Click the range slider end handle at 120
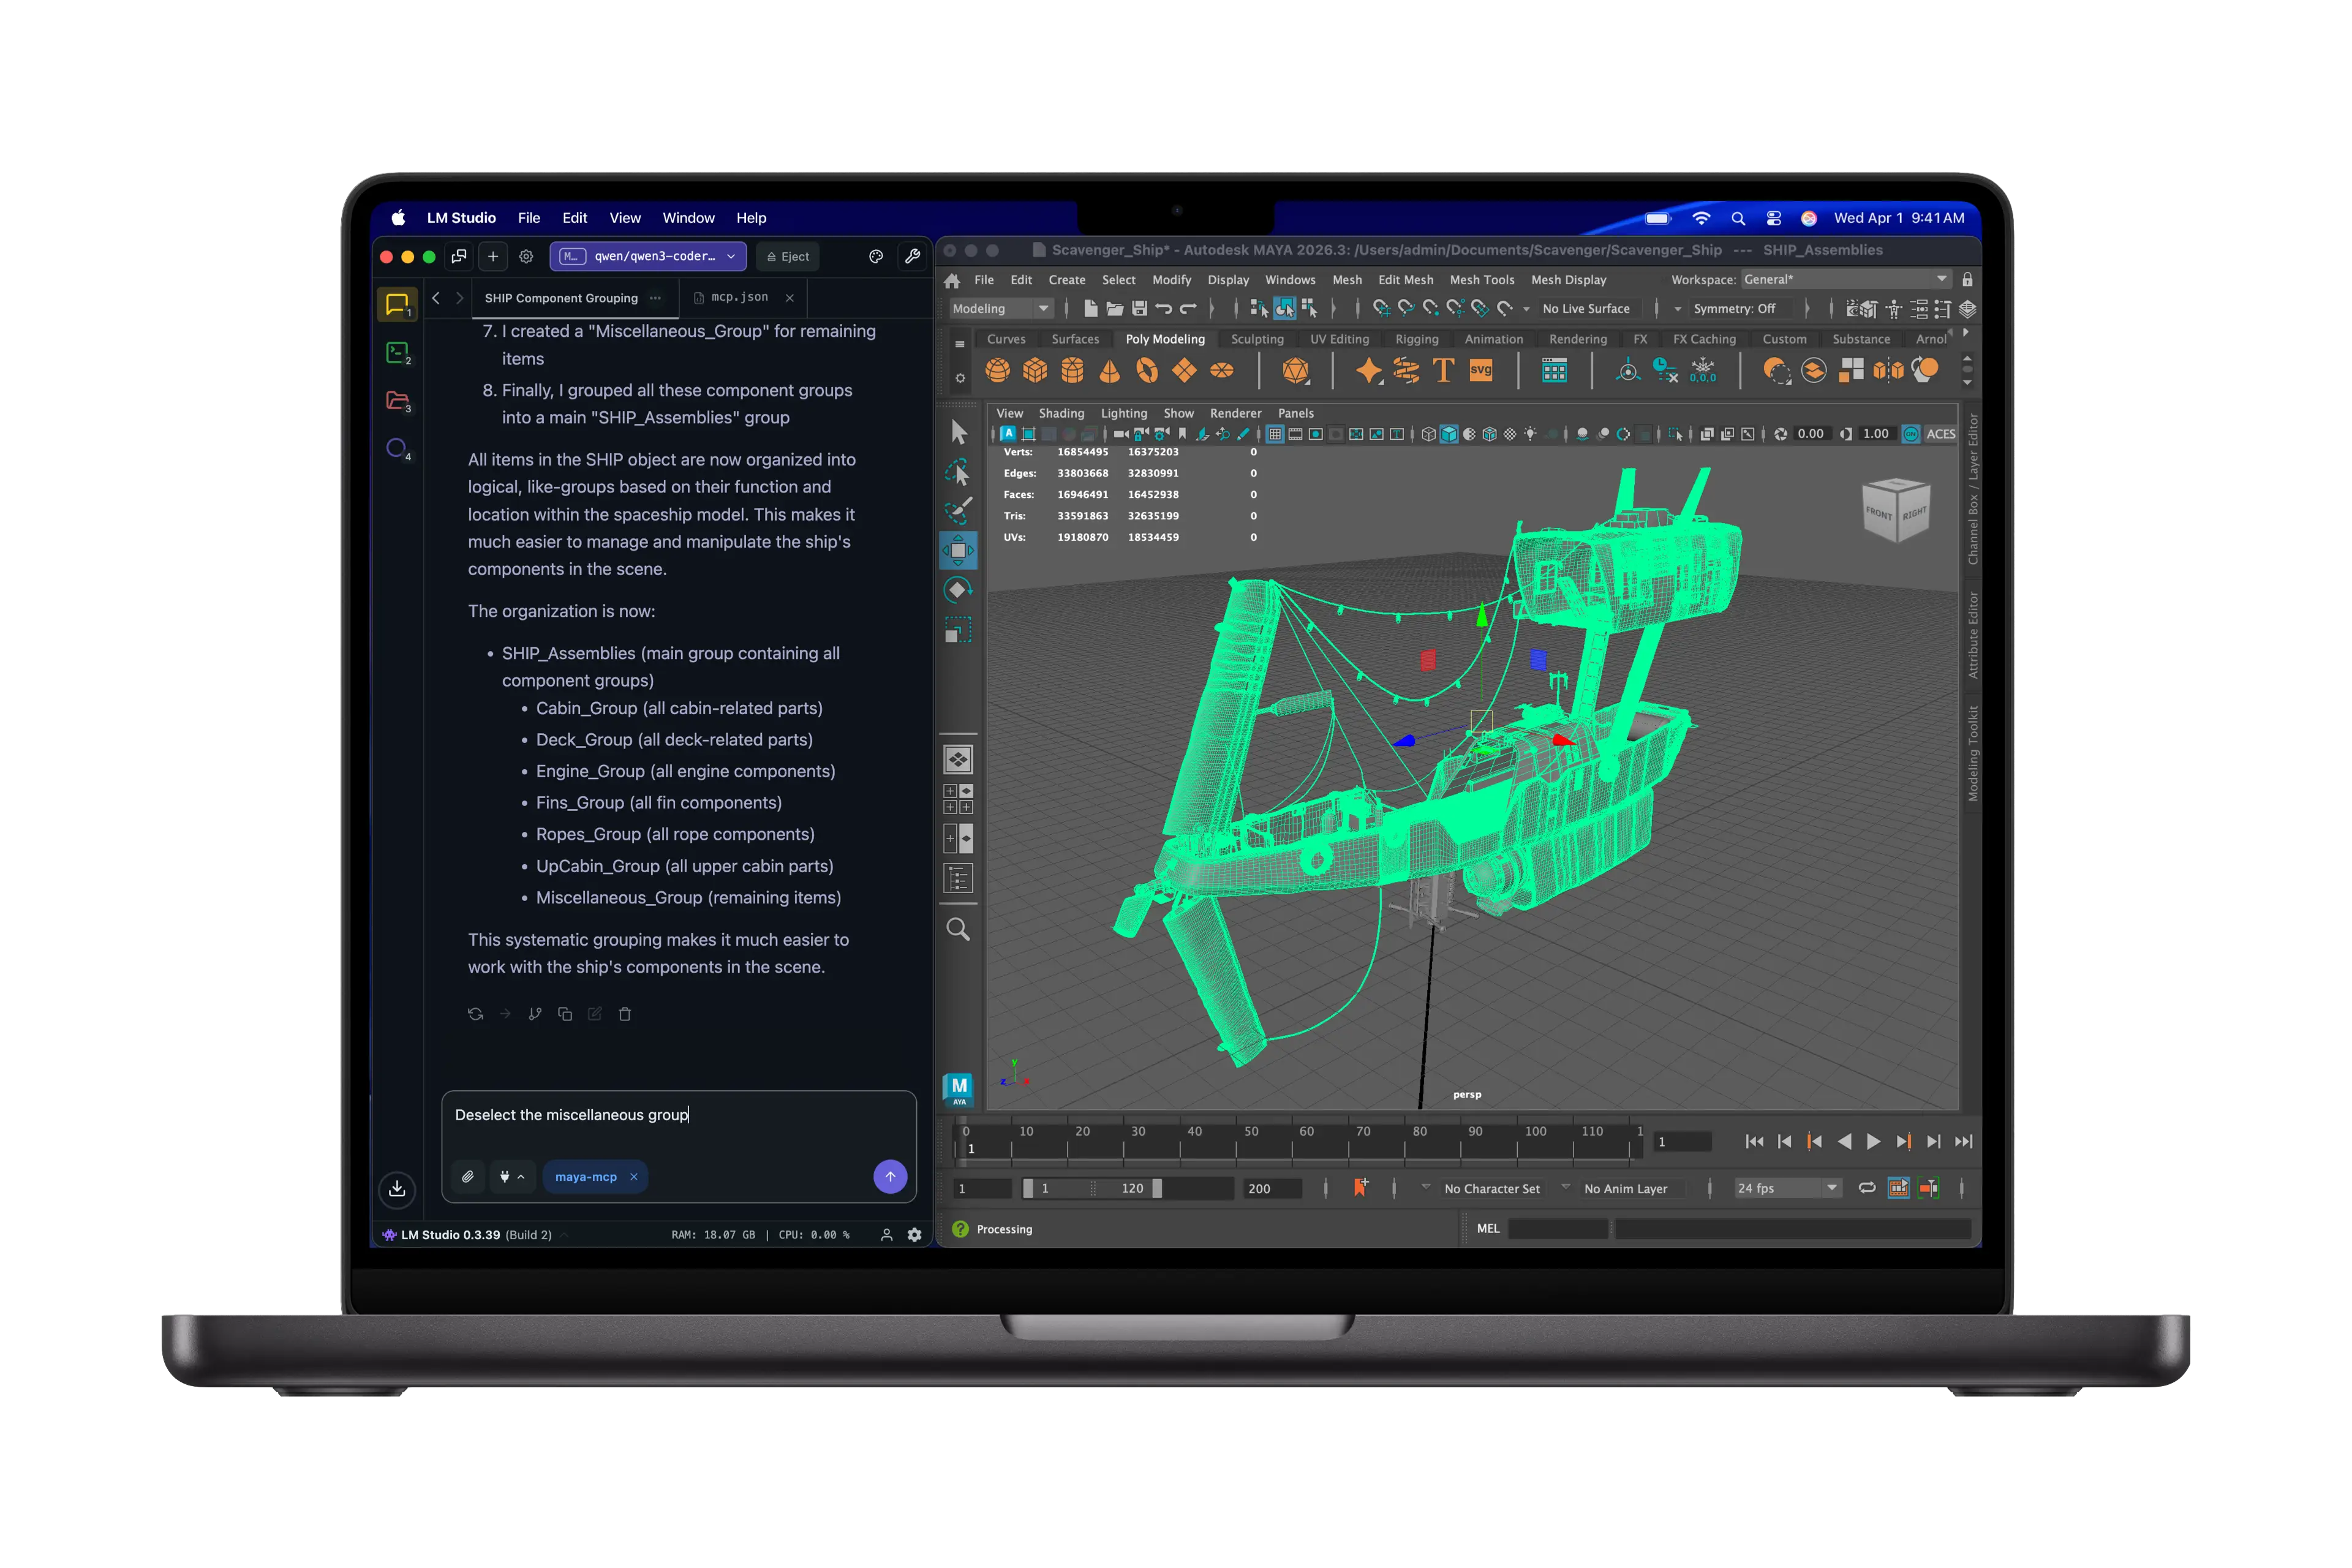This screenshot has width=2352, height=1568. coord(1157,1188)
